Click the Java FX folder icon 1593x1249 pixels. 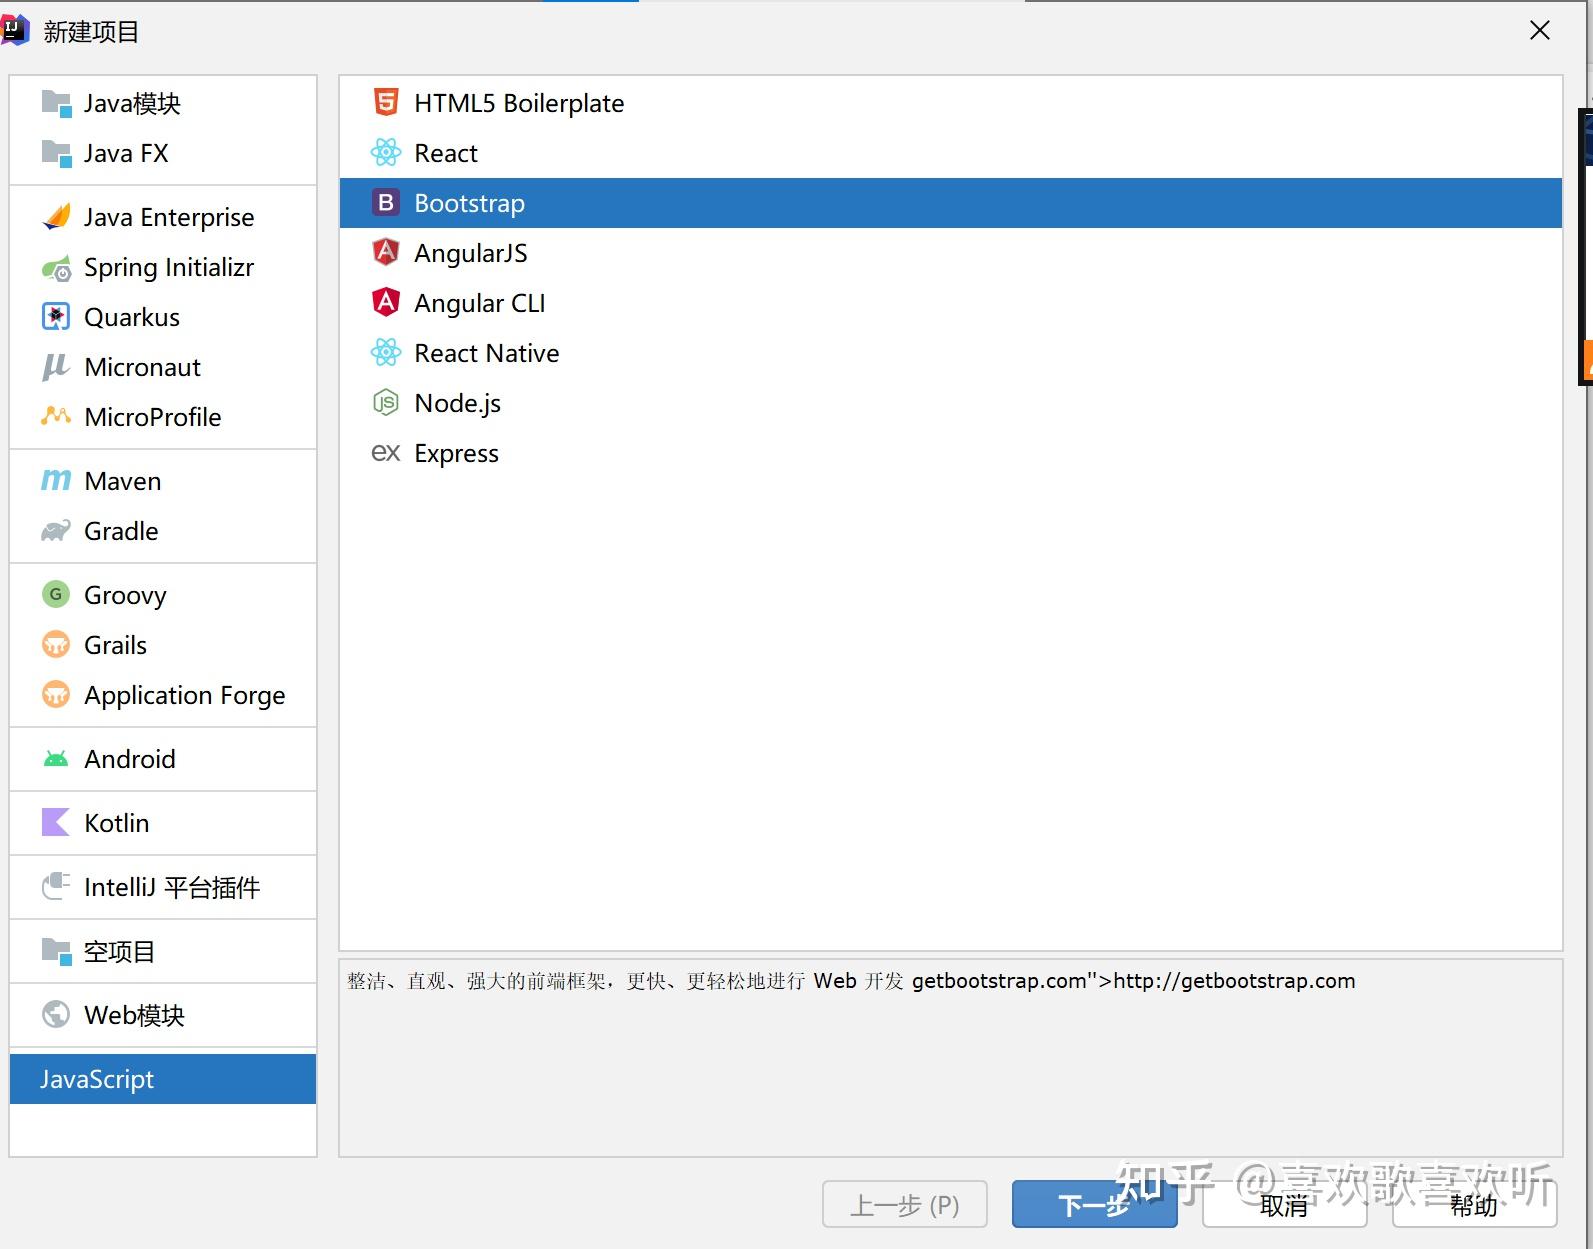56,154
